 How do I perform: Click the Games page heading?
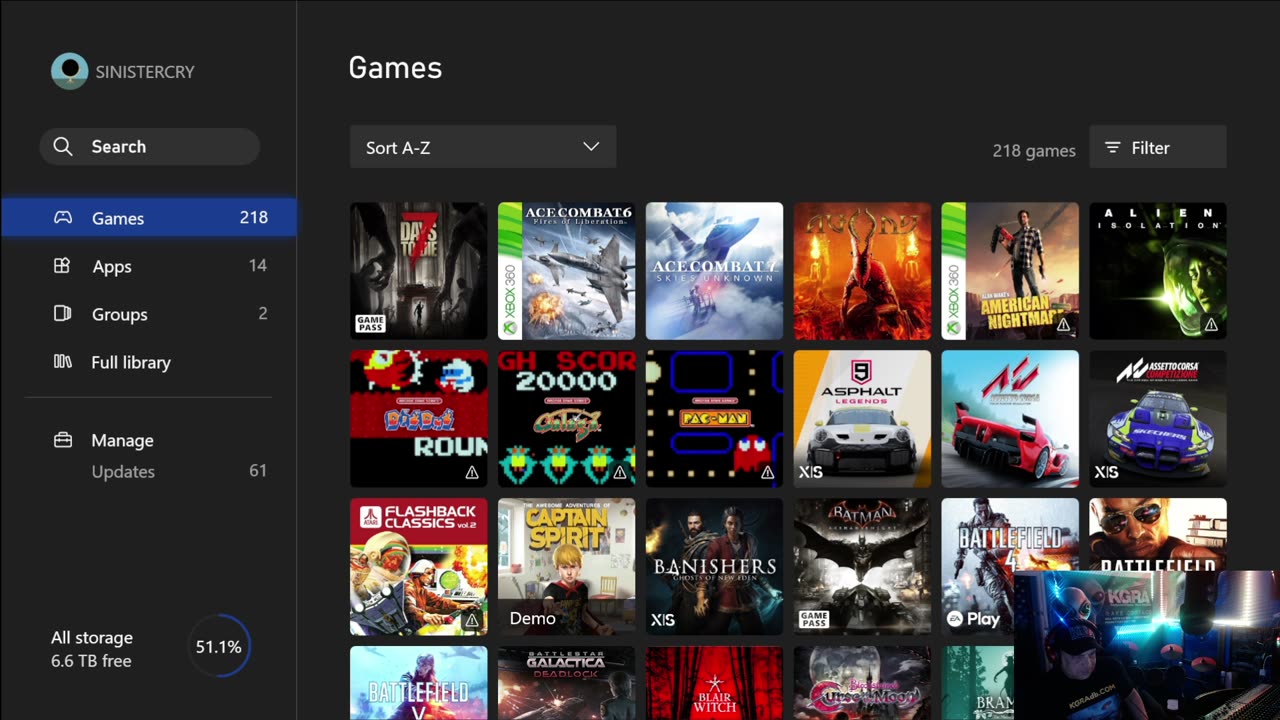coord(395,68)
